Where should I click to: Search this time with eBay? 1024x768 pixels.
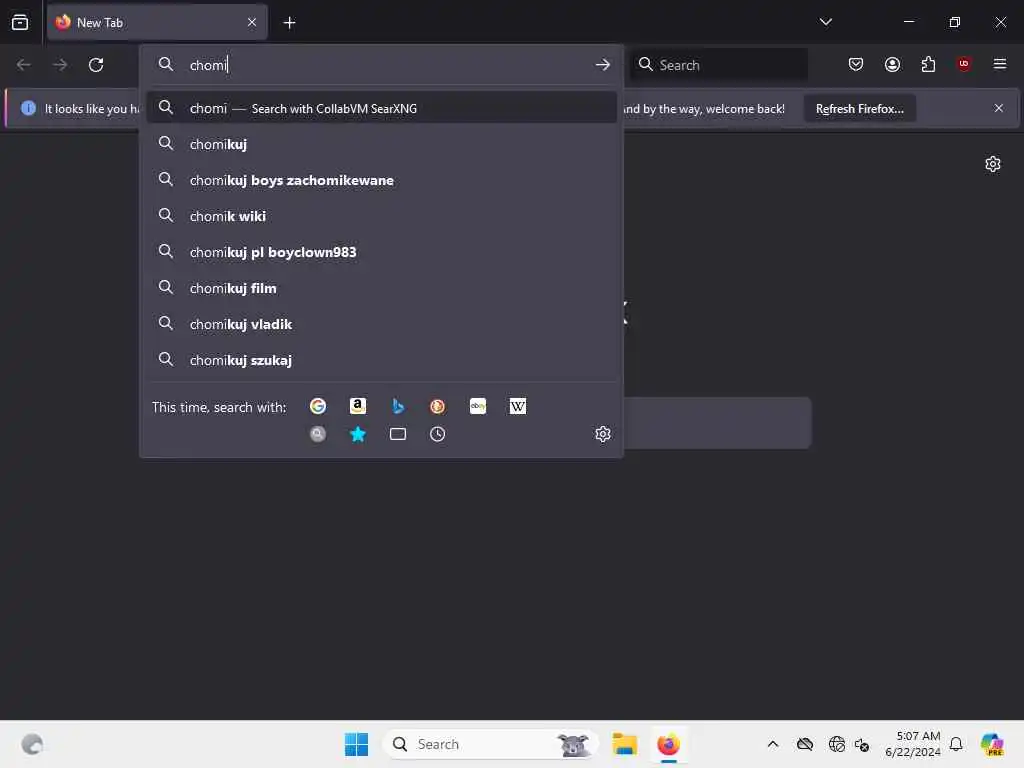click(x=477, y=406)
